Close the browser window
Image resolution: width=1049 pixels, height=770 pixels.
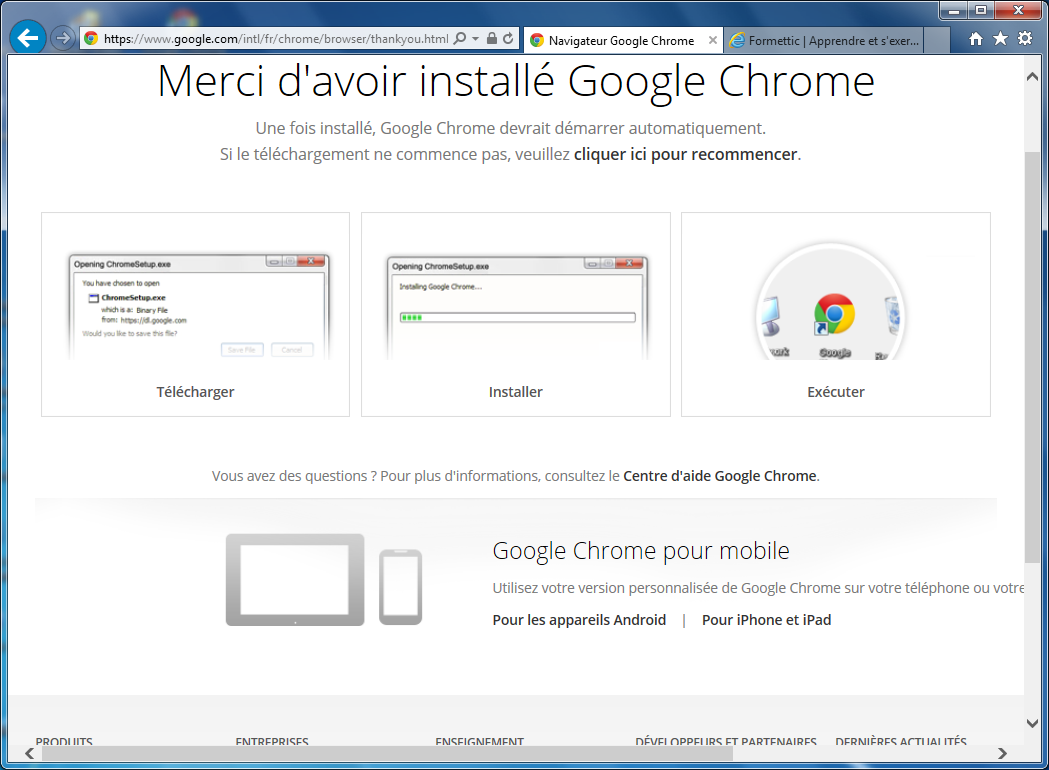coord(1019,10)
